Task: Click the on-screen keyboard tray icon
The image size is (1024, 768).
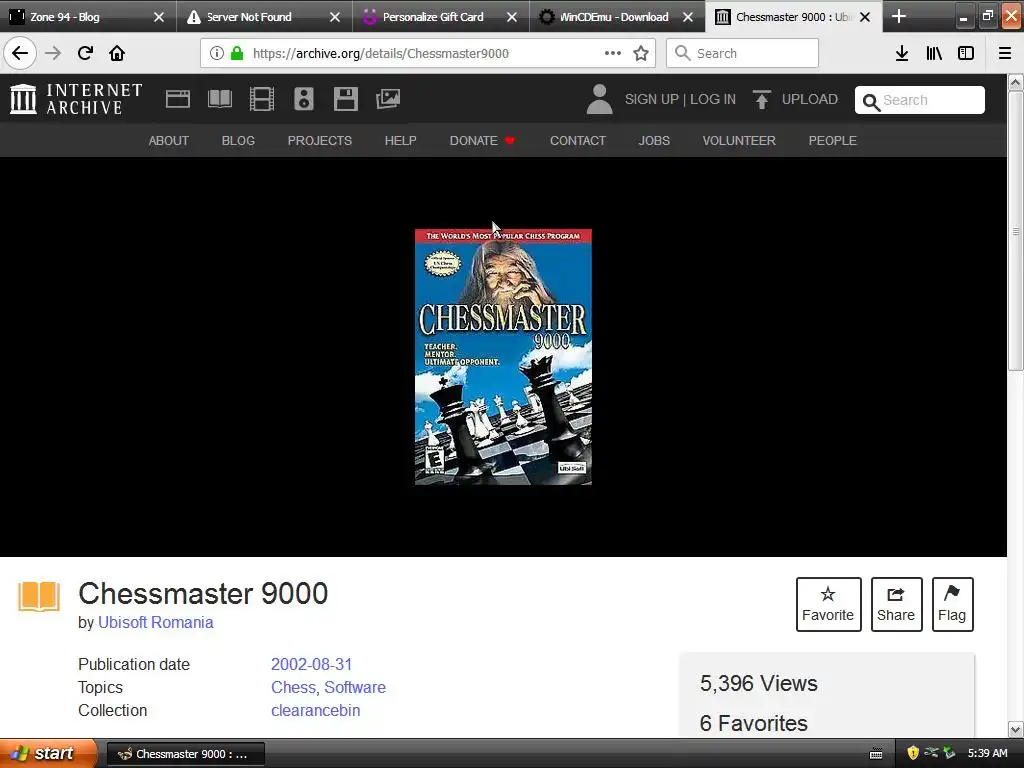Action: tap(876, 754)
